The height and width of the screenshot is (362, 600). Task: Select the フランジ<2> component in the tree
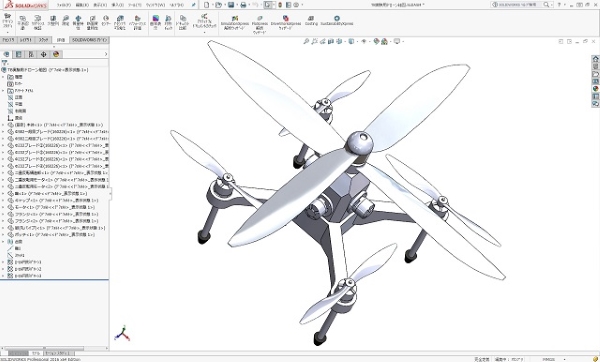(x=56, y=221)
